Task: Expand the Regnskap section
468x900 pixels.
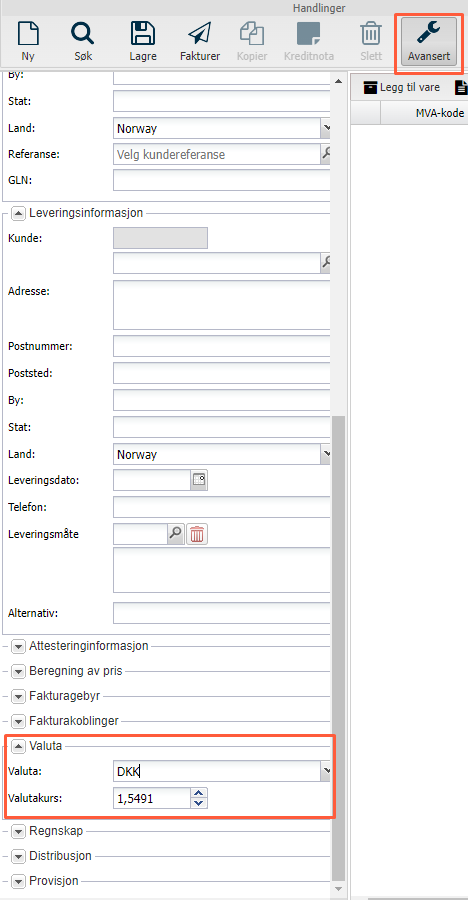Action: (x=19, y=830)
